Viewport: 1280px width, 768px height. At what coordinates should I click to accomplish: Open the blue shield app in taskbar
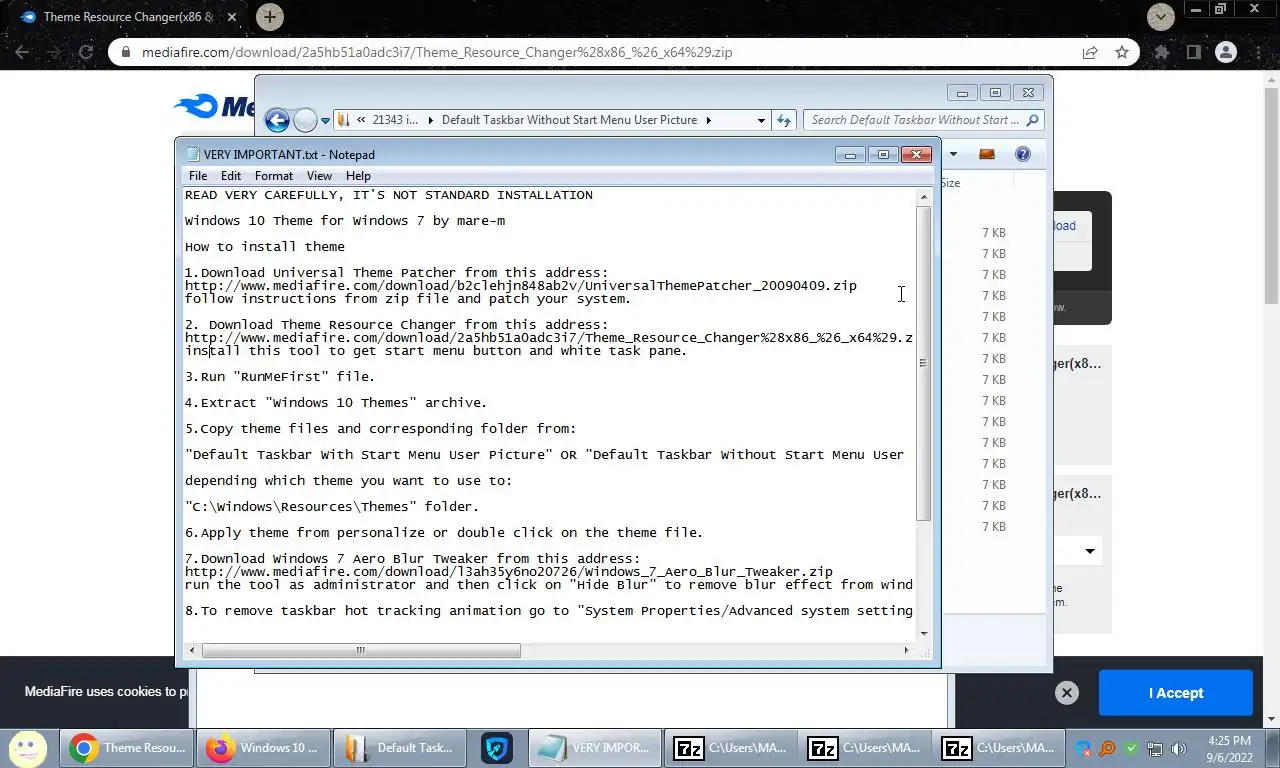click(497, 748)
